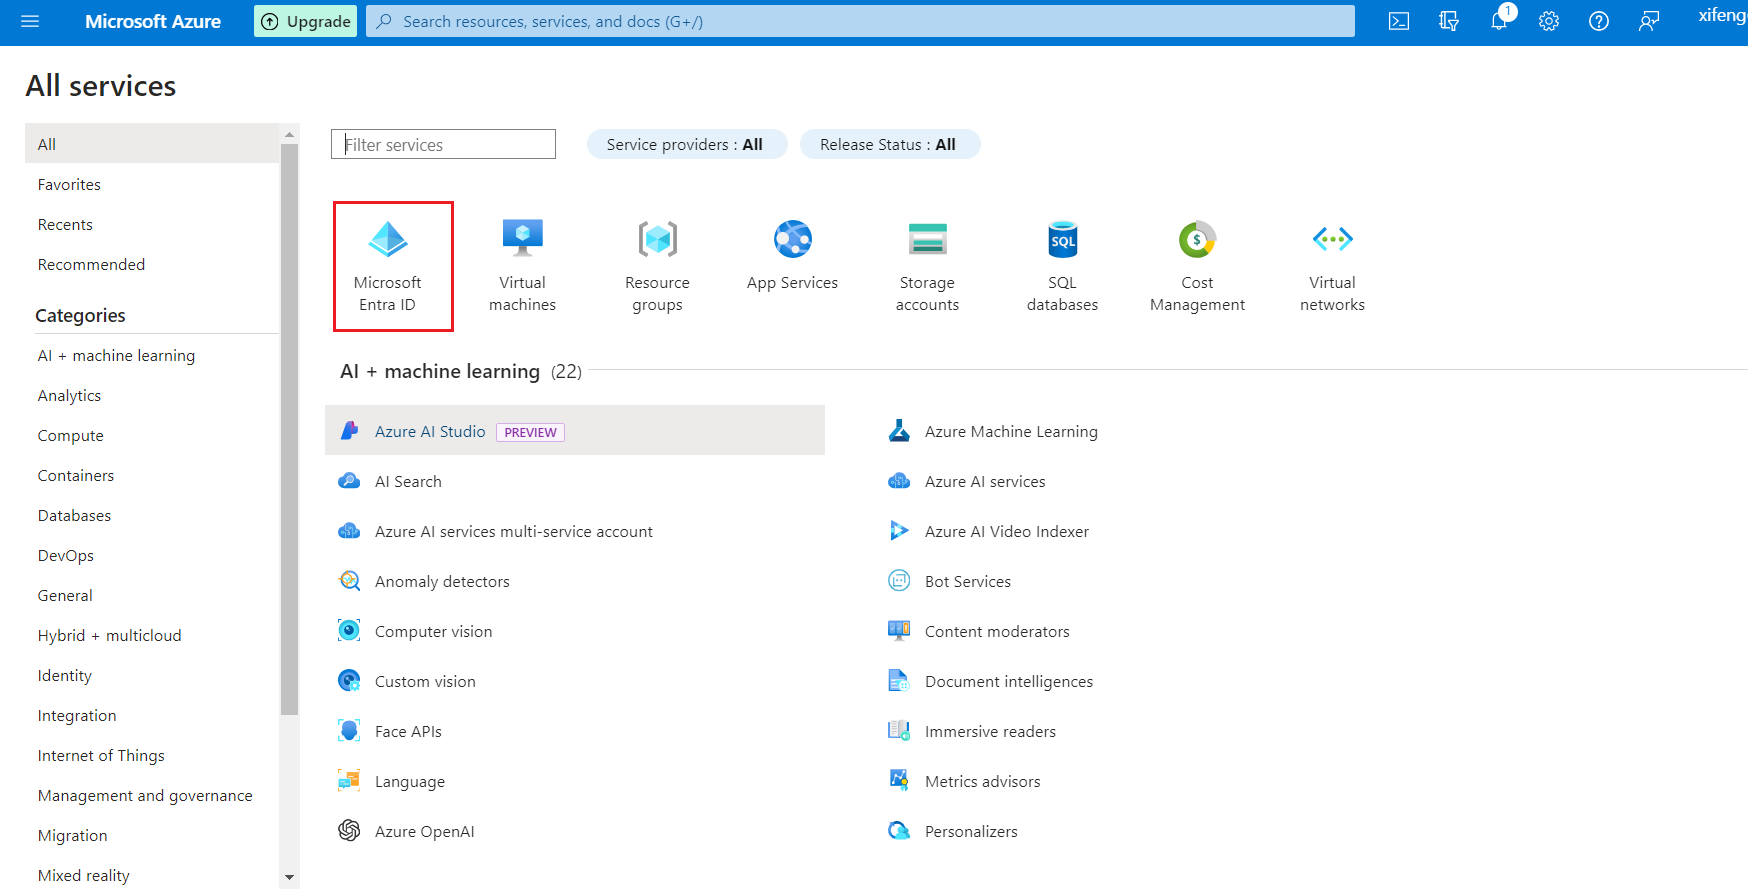The height and width of the screenshot is (892, 1748).
Task: Select the All category in sidebar
Action: tap(152, 144)
